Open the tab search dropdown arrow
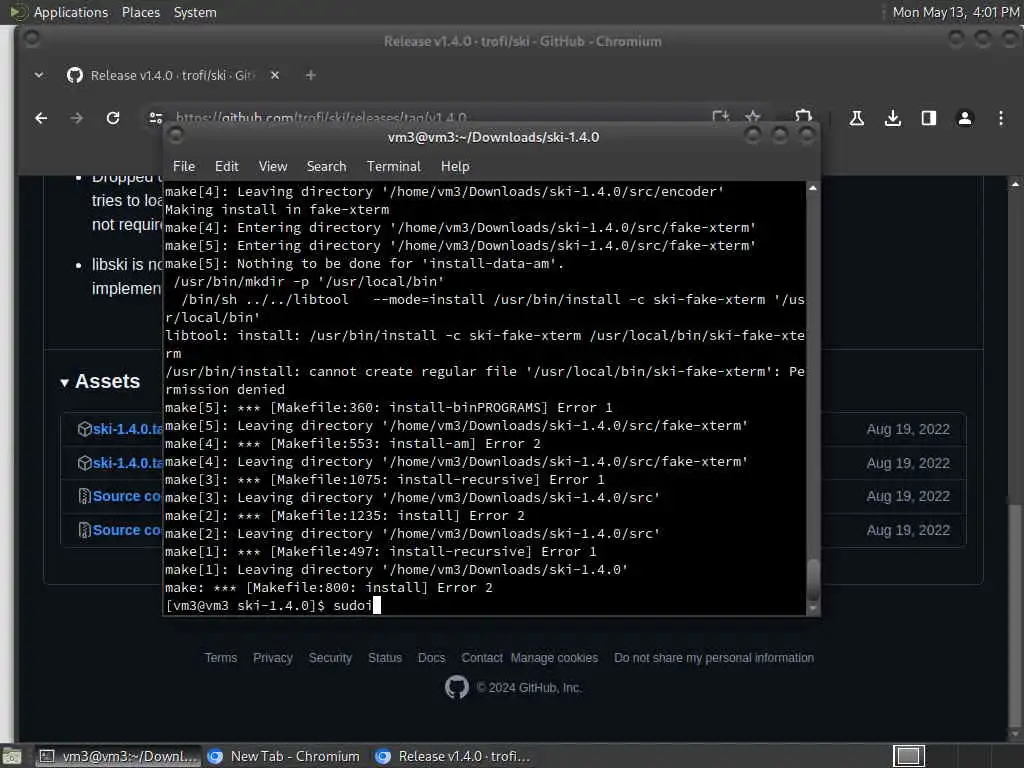 [39, 75]
